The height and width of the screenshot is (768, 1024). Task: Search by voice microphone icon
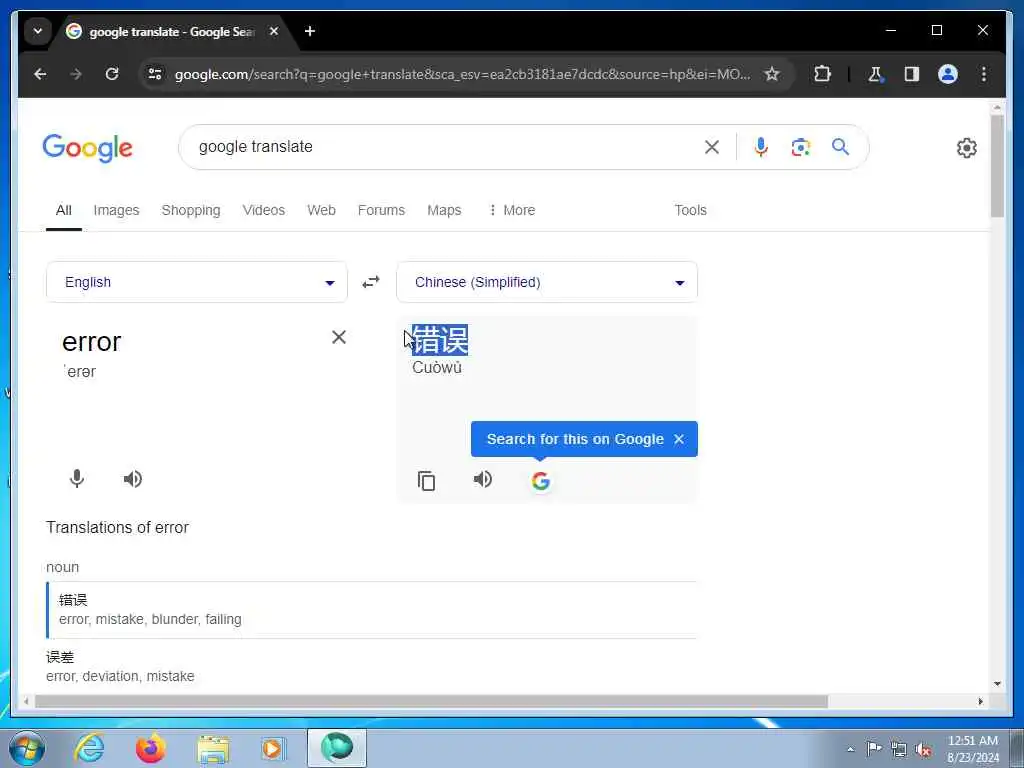tap(761, 147)
